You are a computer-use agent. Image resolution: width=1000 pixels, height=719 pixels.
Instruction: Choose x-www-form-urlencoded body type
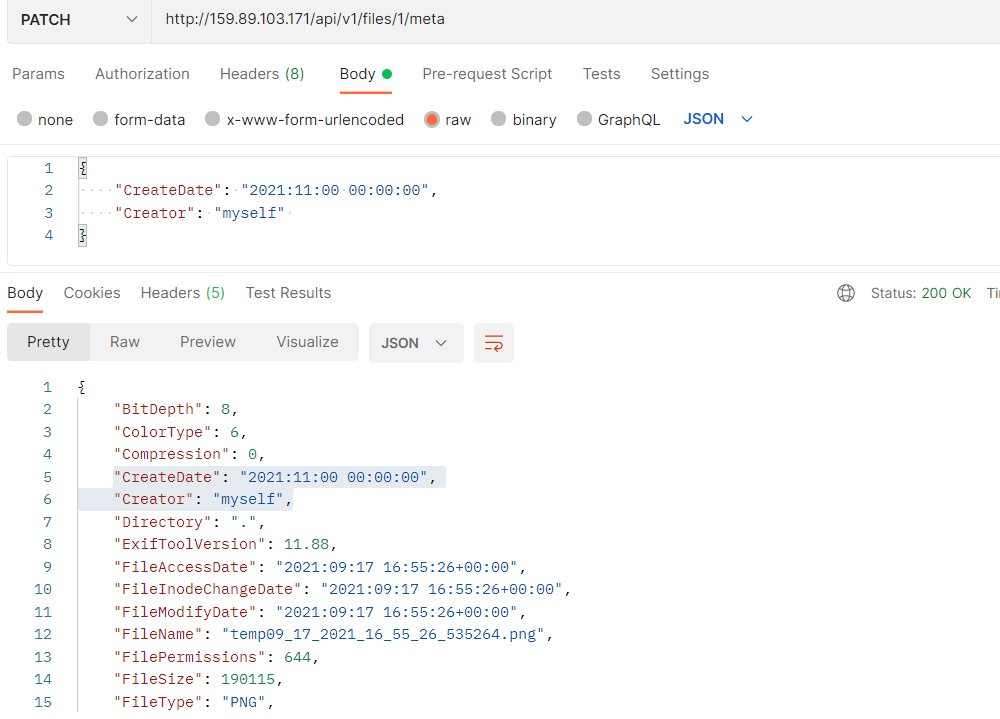213,119
